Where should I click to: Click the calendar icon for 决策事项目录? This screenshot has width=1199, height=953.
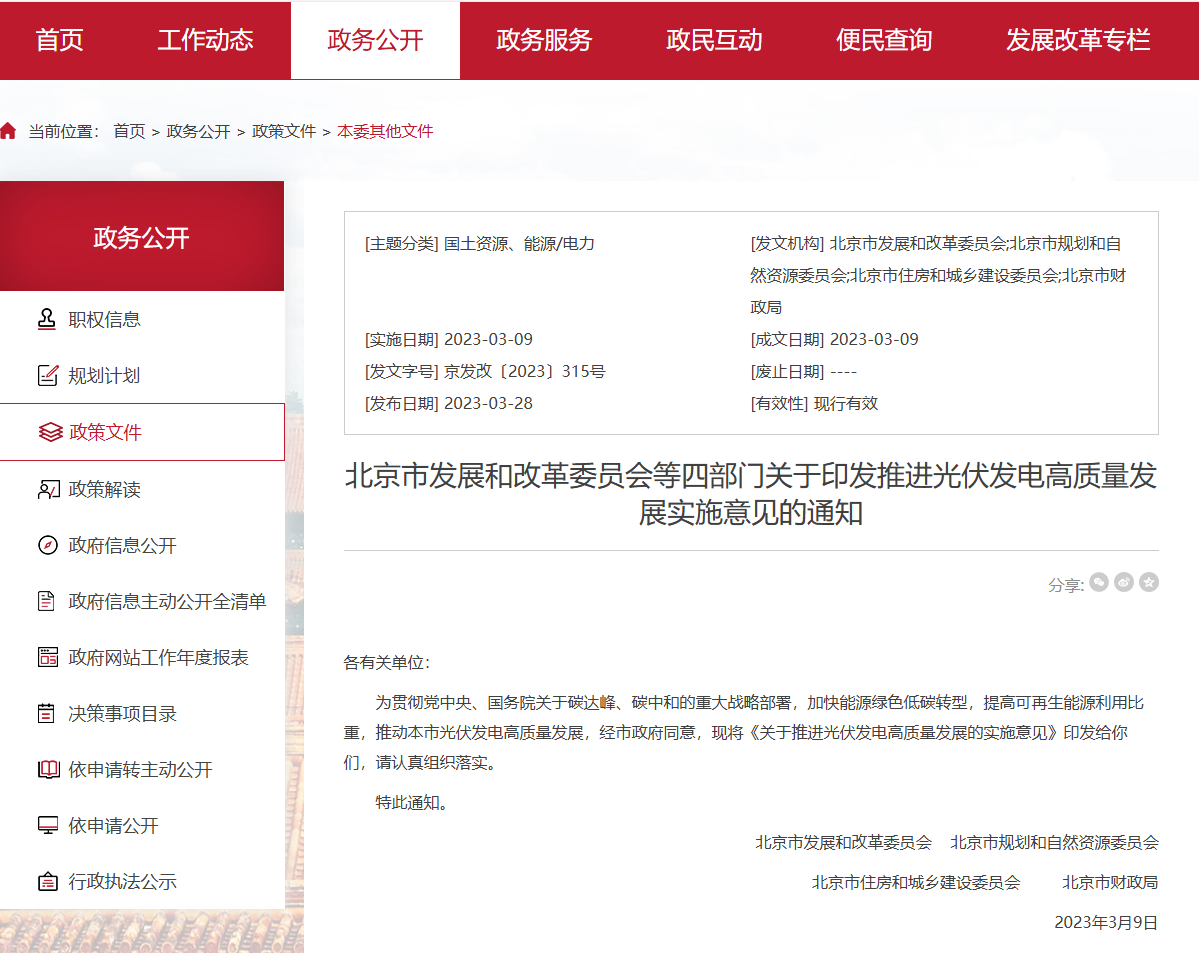pos(47,713)
